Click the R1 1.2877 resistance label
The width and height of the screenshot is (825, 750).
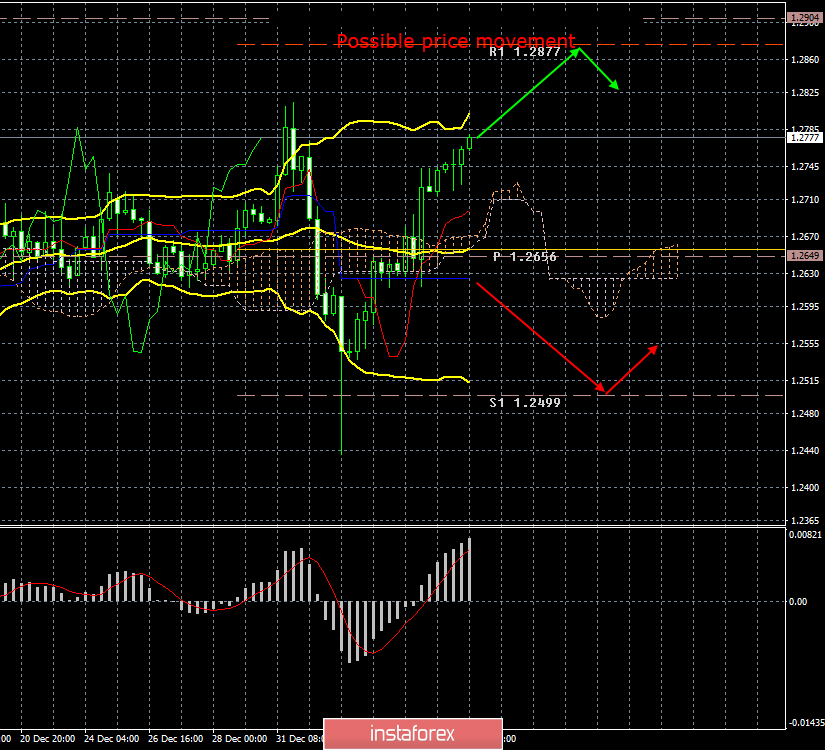[525, 52]
